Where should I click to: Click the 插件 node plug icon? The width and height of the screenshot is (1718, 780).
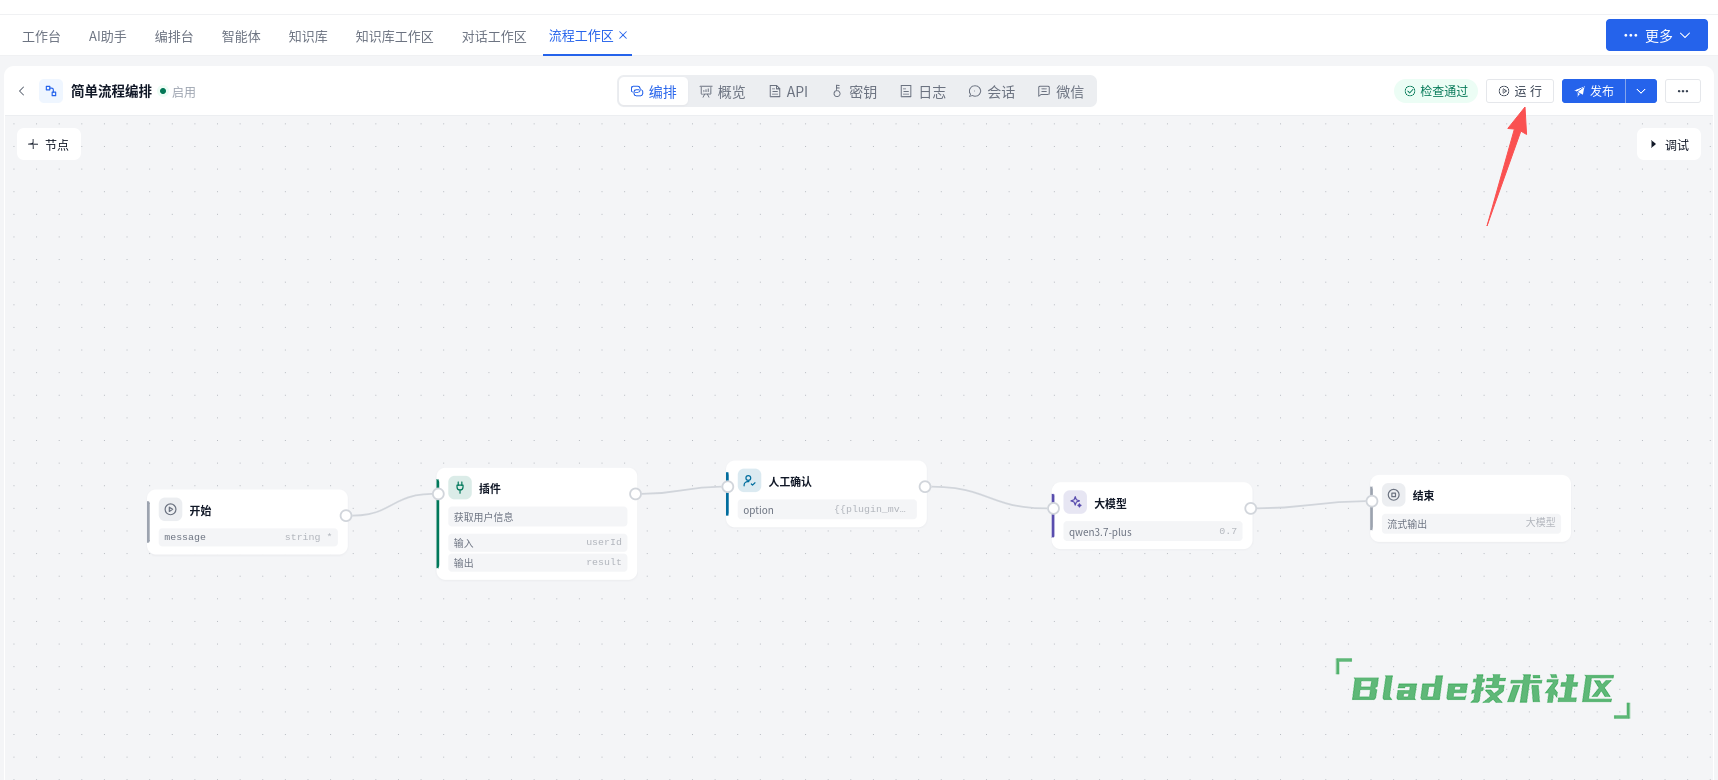(460, 488)
